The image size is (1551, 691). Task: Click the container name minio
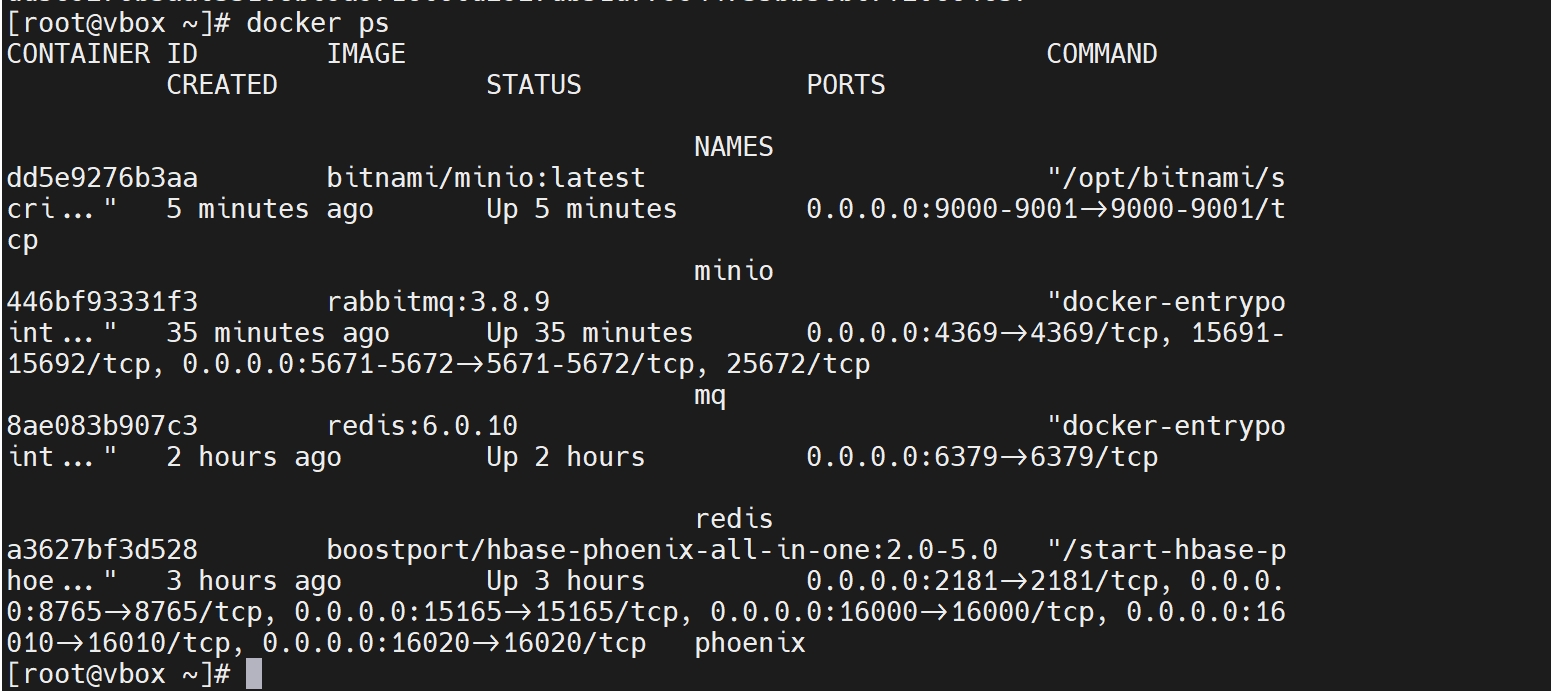pos(734,271)
